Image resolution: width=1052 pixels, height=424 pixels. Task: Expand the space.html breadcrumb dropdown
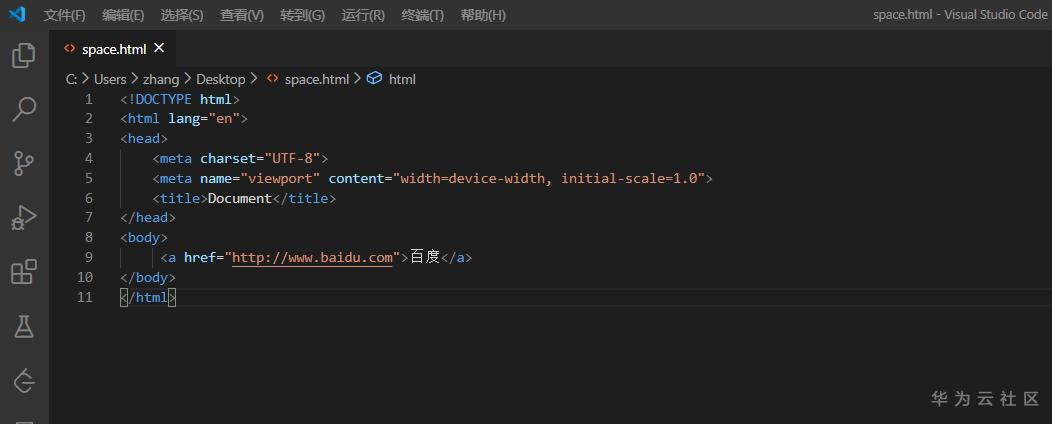(316, 79)
